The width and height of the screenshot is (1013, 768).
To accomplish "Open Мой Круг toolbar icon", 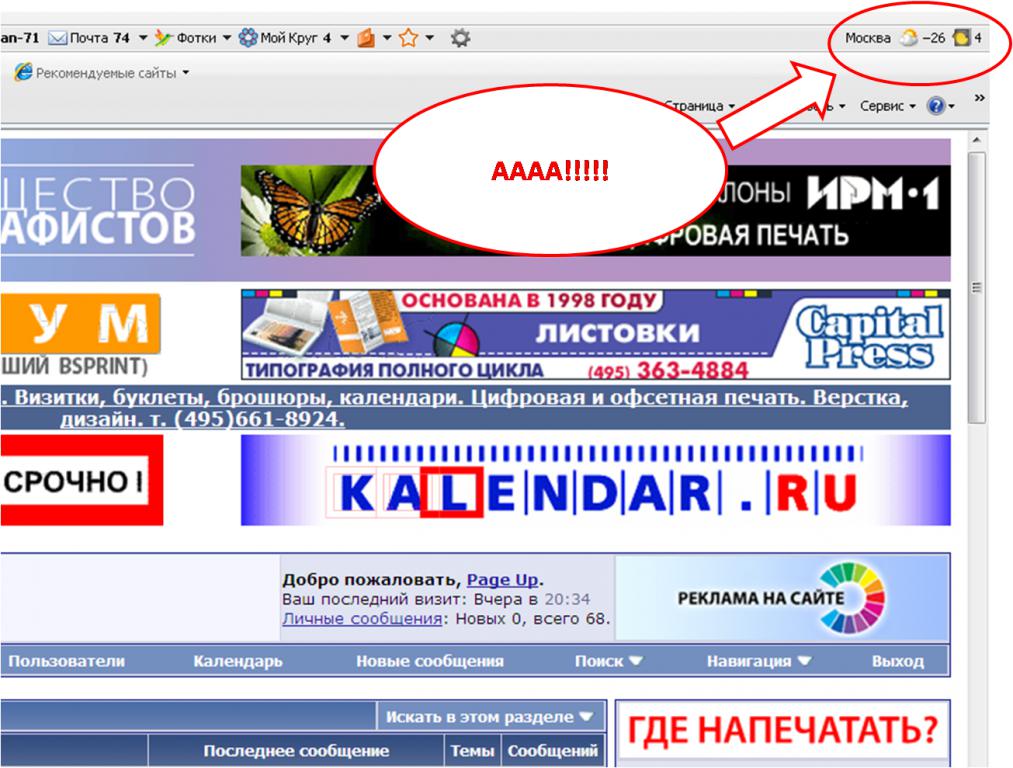I will (x=248, y=38).
